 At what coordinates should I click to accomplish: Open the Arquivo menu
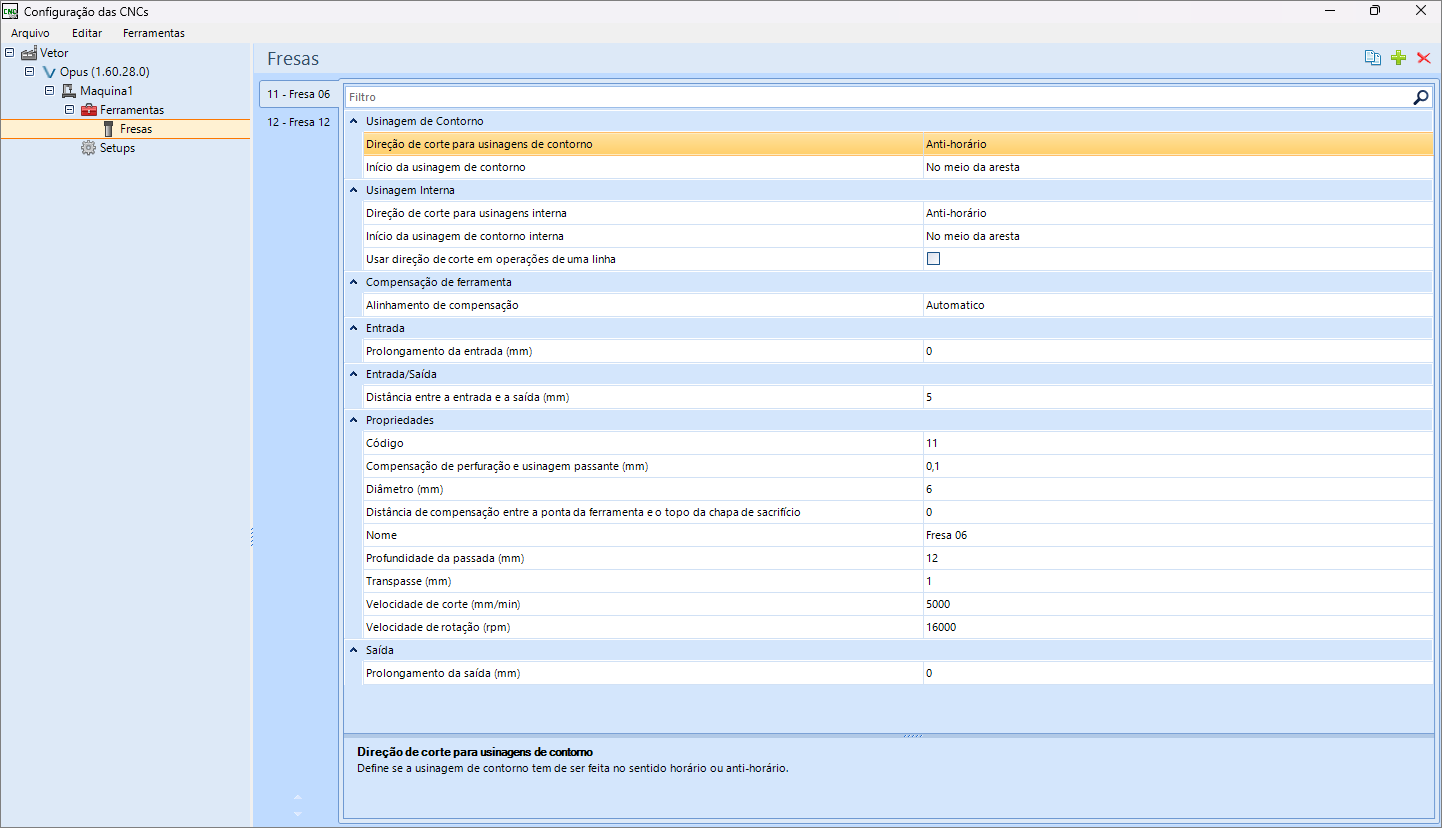(x=30, y=33)
